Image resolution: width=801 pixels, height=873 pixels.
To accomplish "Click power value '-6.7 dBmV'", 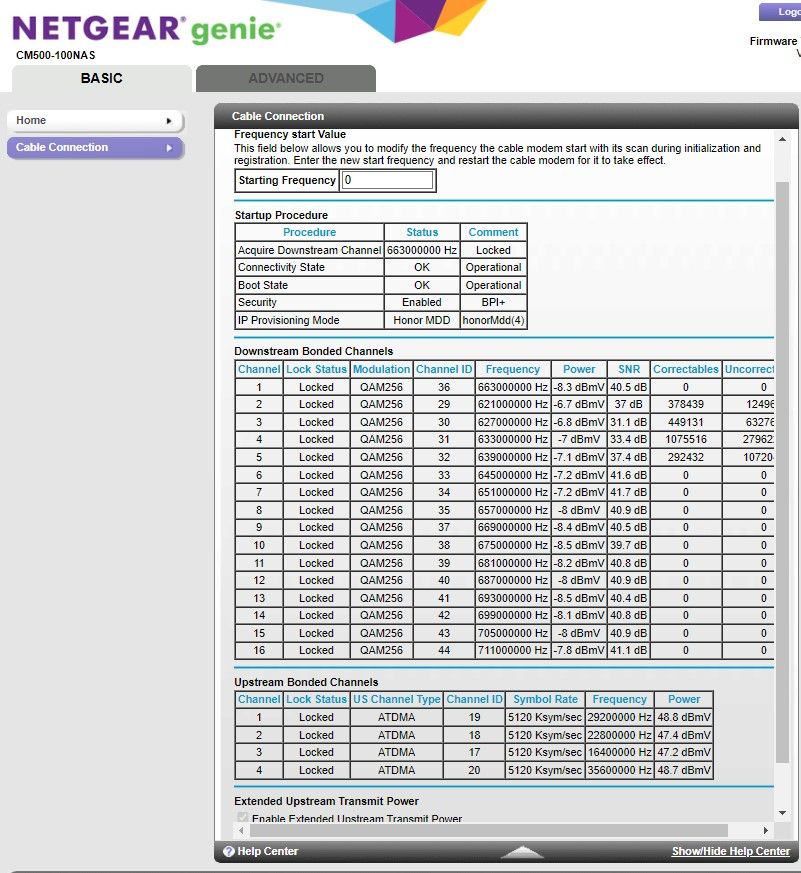I will (x=579, y=404).
